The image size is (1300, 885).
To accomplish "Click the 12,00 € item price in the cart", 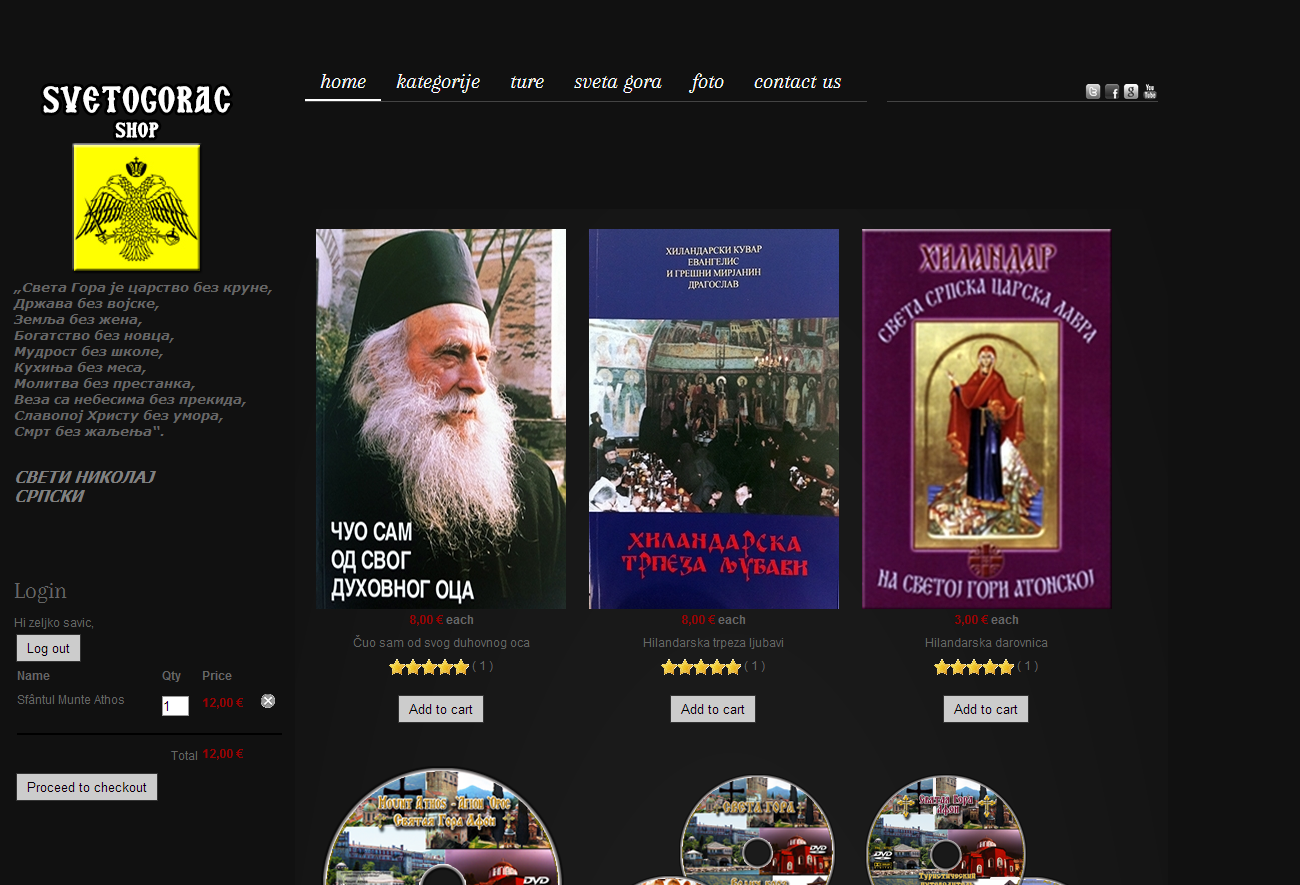I will click(x=223, y=703).
